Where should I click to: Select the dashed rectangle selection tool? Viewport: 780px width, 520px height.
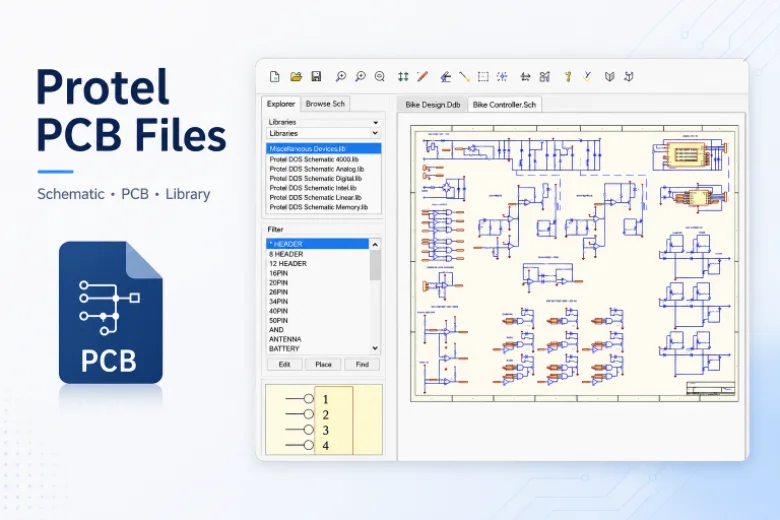tap(483, 77)
